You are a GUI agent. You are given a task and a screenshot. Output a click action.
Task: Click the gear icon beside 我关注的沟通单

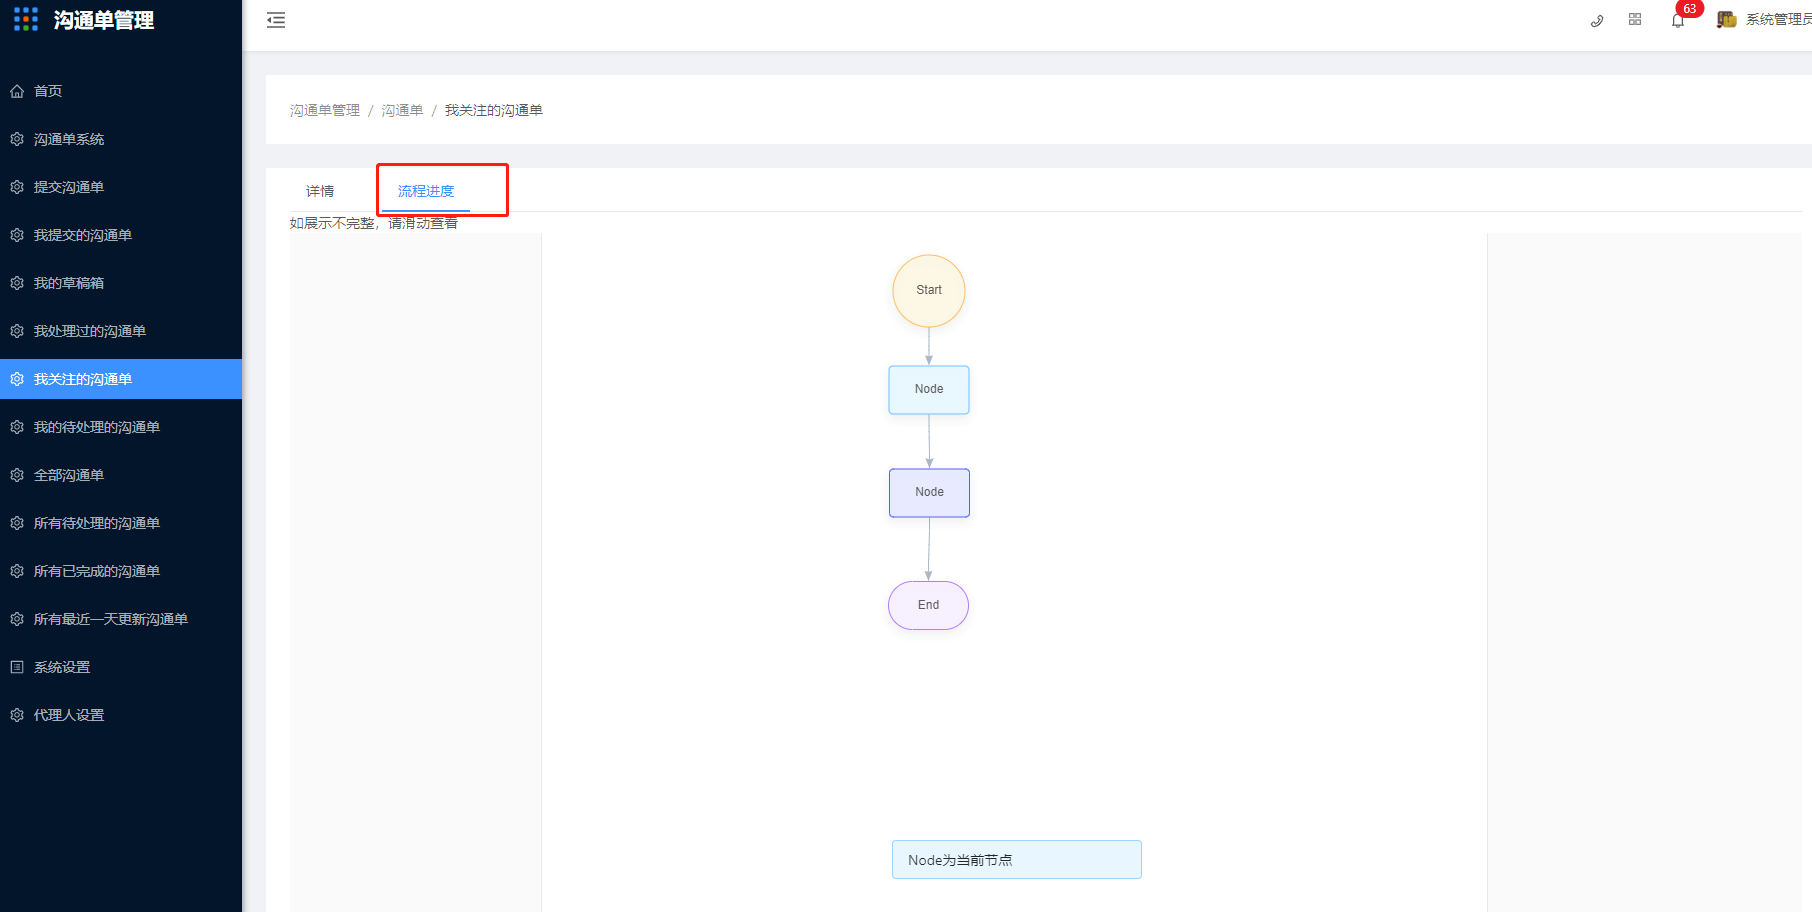17,379
